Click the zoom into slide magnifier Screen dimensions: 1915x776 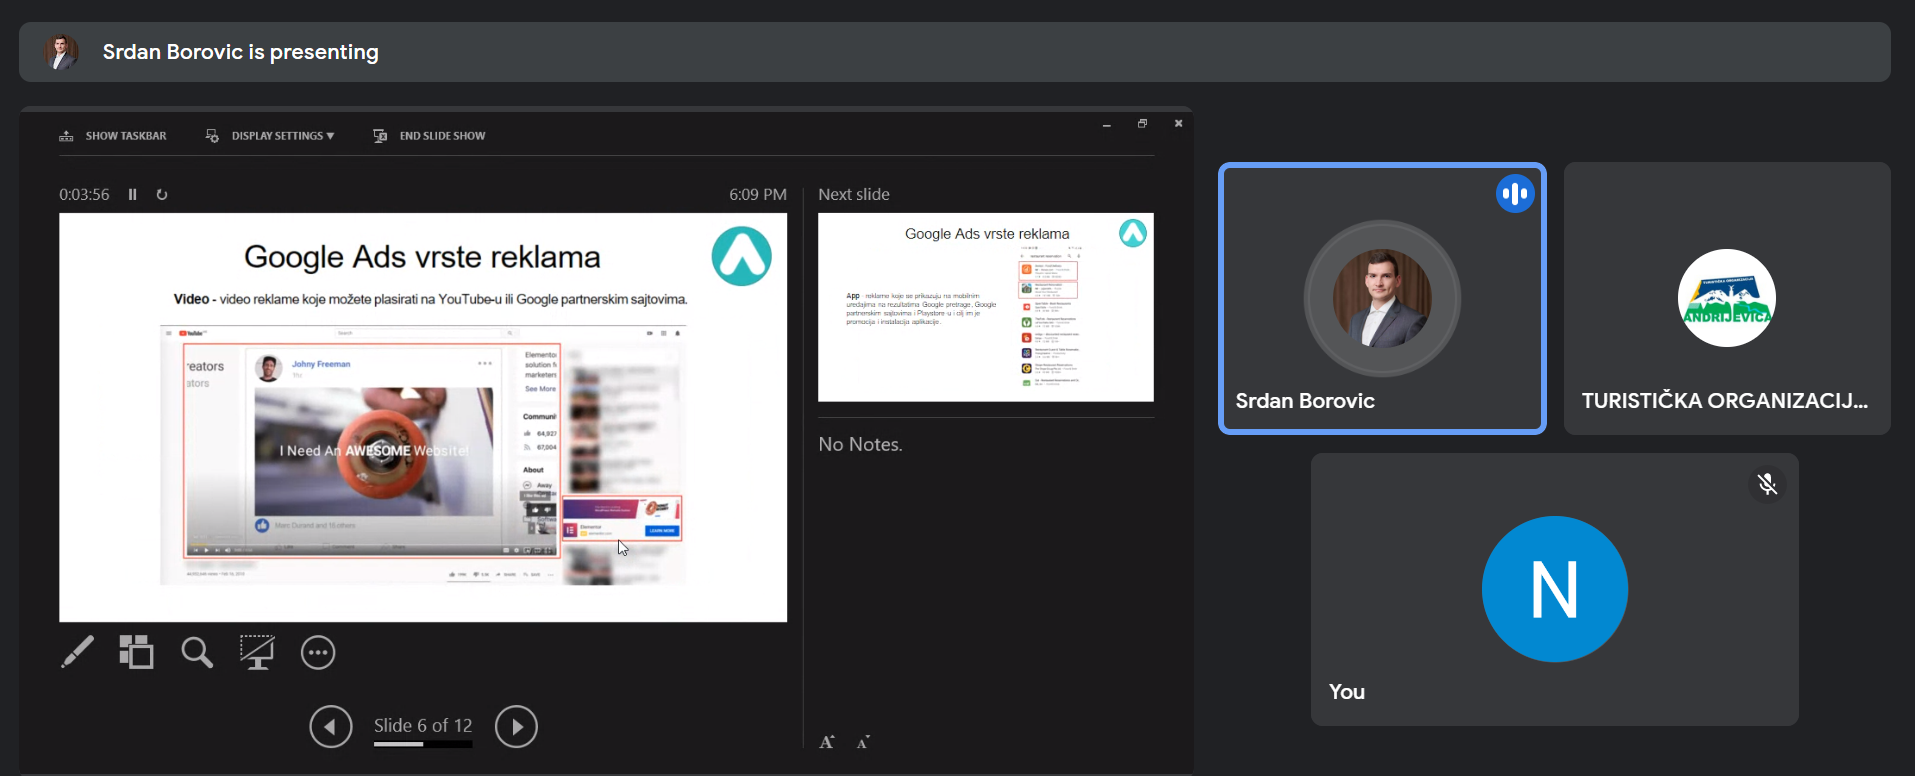[197, 653]
